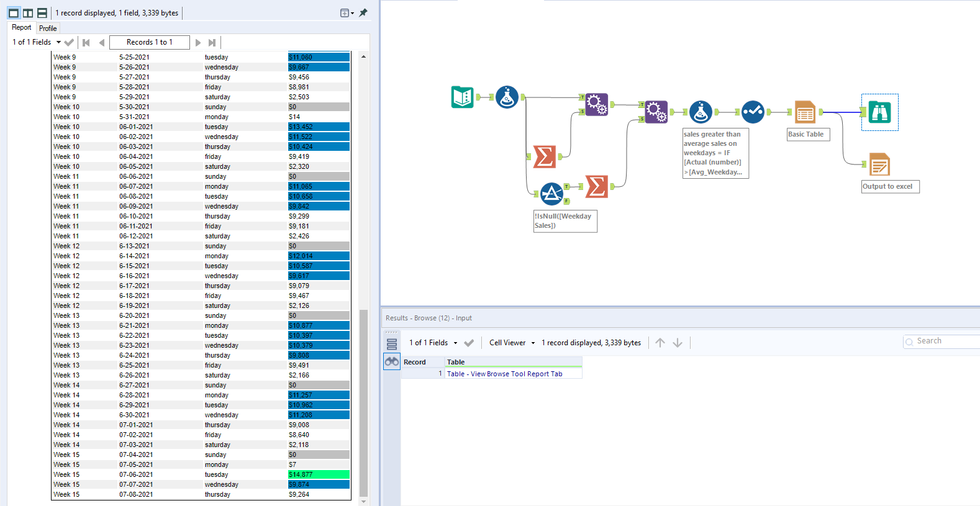This screenshot has height=506, width=980.
Task: Click the $2,503 value for 5-29-2021
Action: click(298, 97)
